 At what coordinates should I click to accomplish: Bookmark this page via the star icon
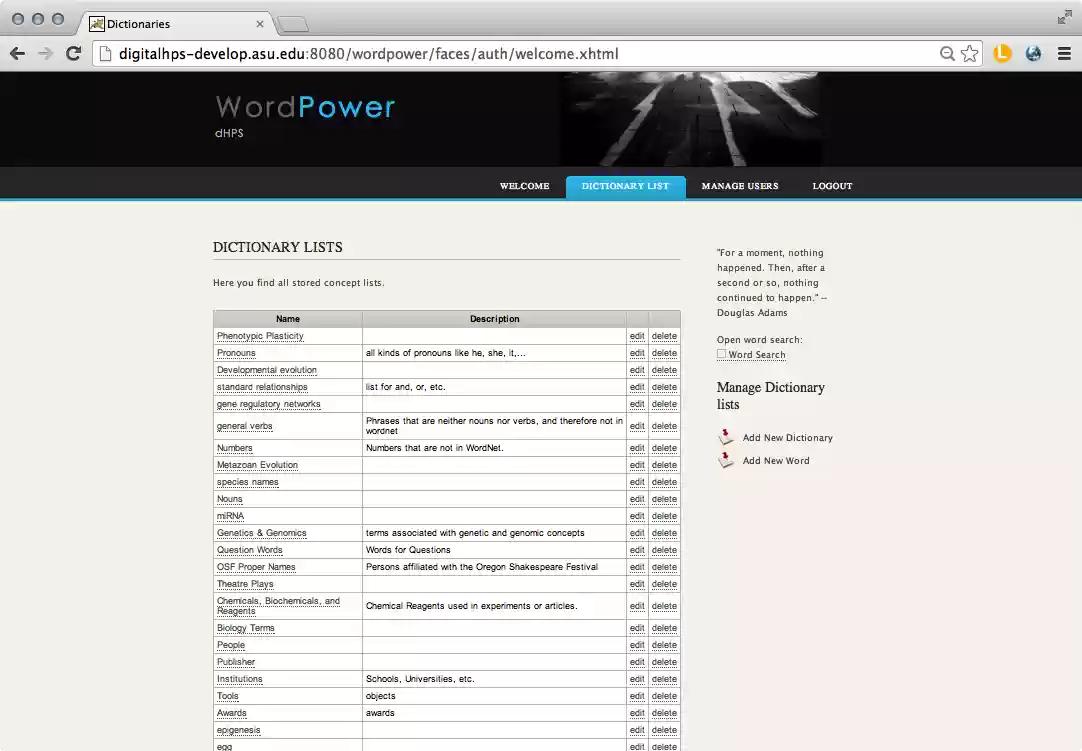[969, 54]
